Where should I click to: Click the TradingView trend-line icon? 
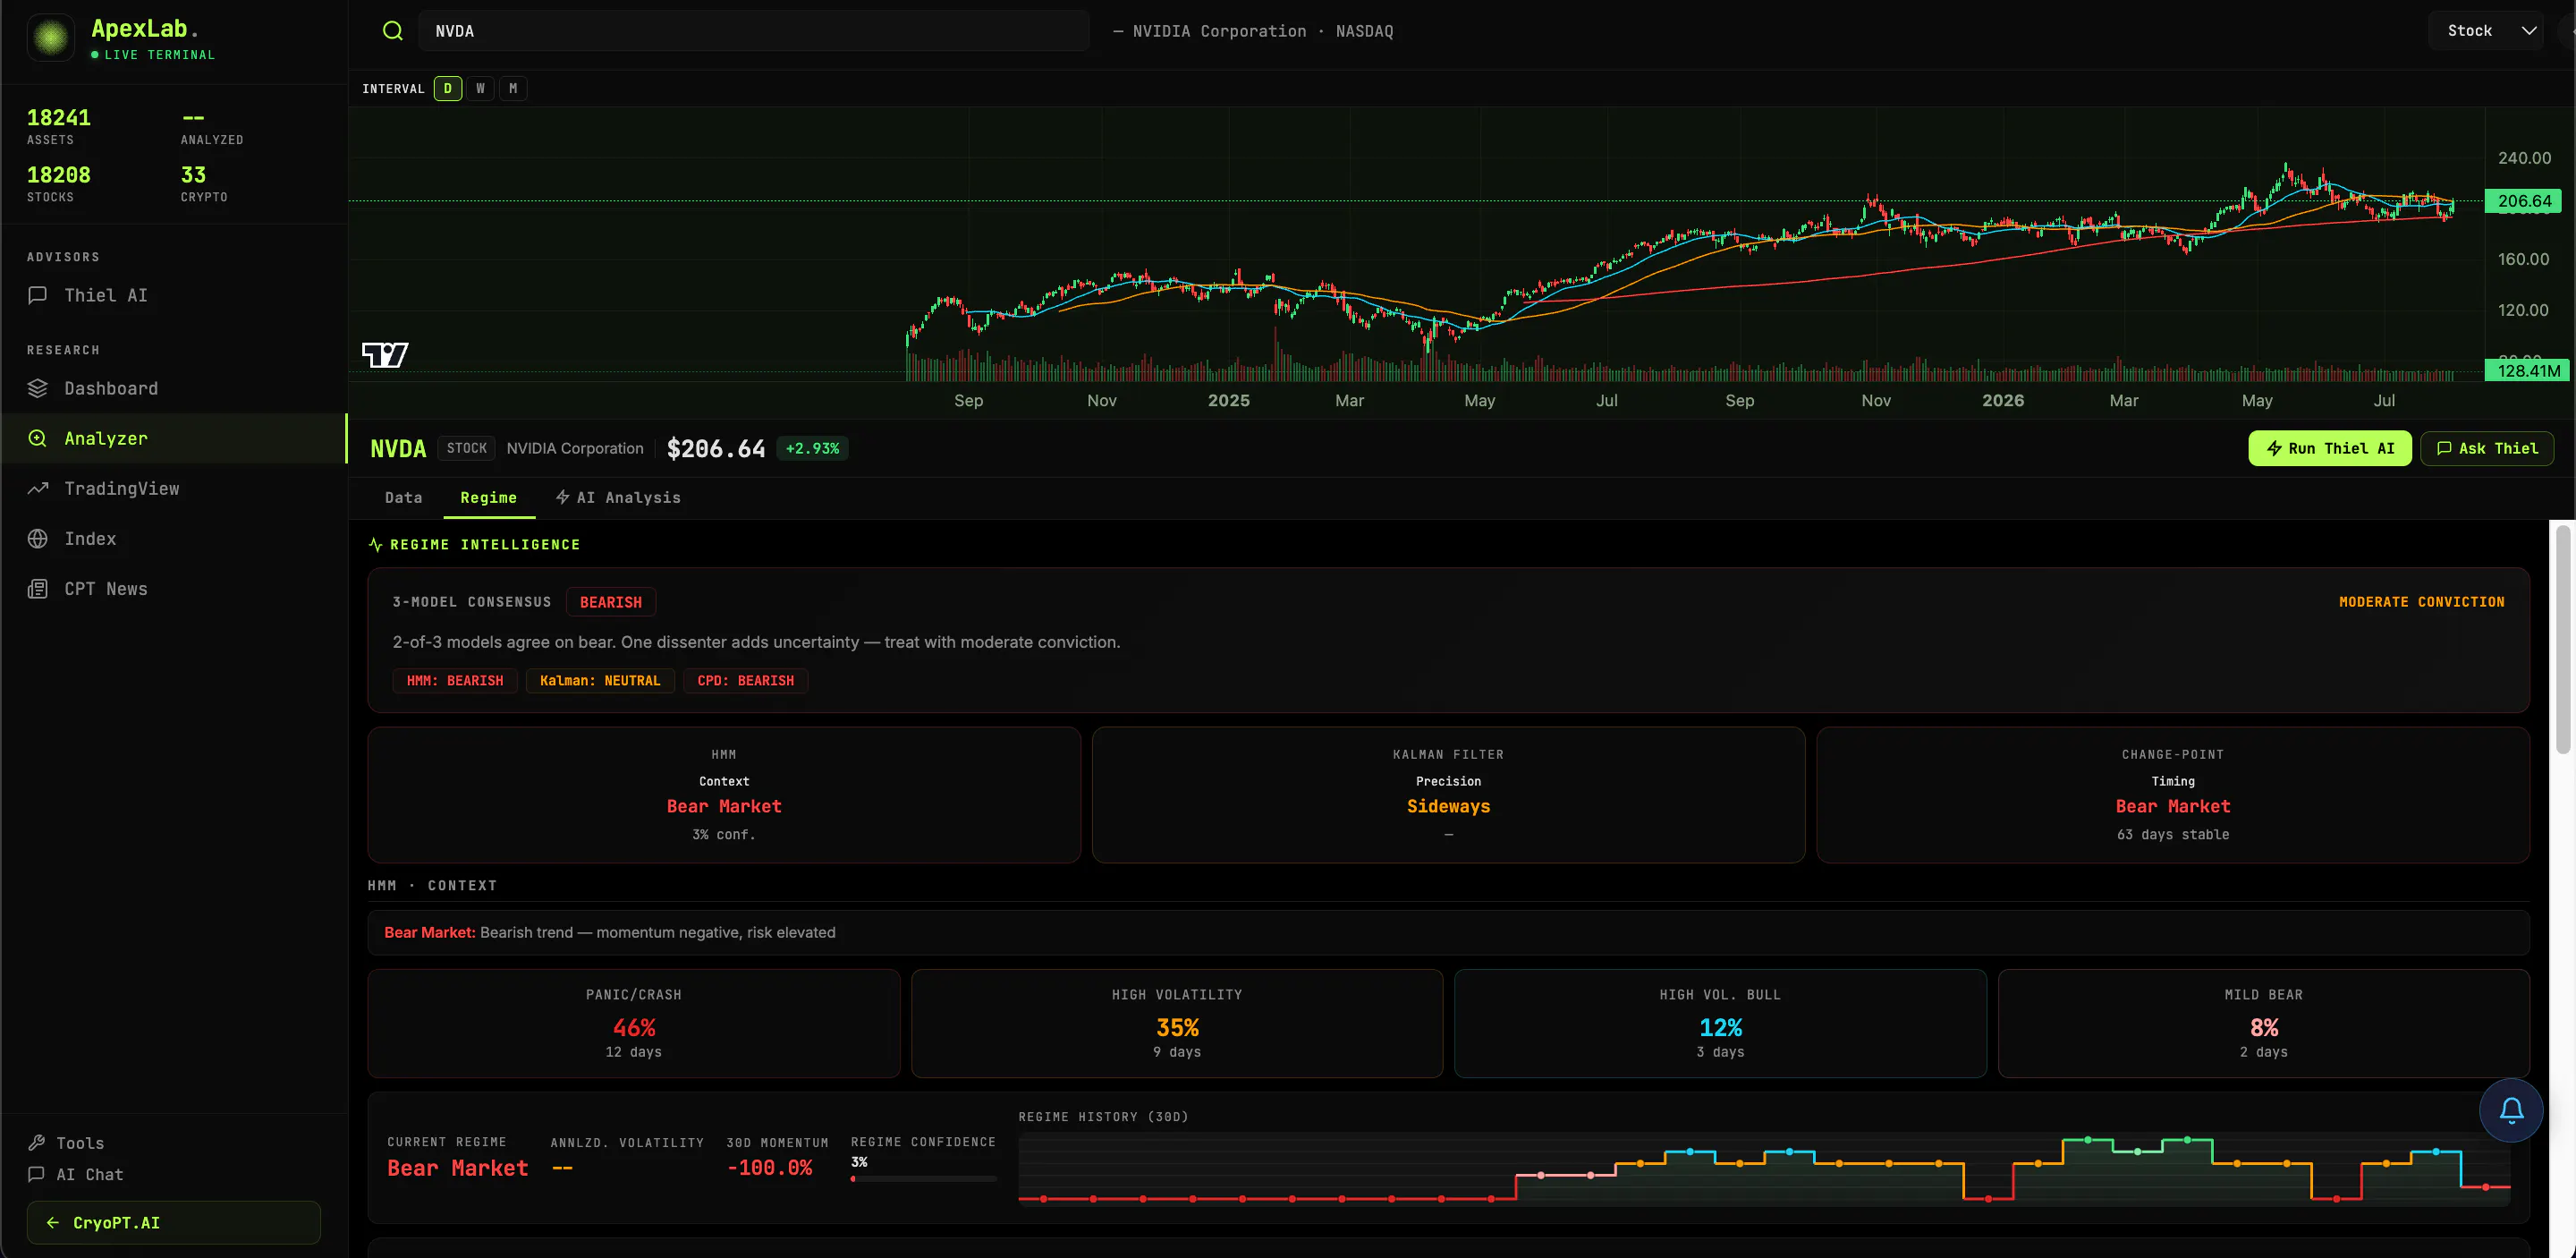tap(38, 488)
